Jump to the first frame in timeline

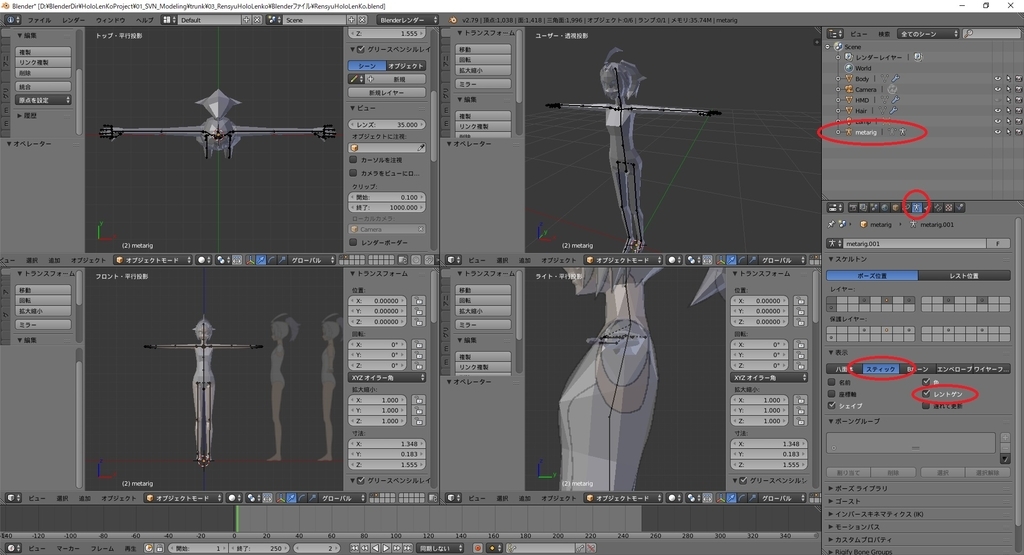pyautogui.click(x=354, y=548)
